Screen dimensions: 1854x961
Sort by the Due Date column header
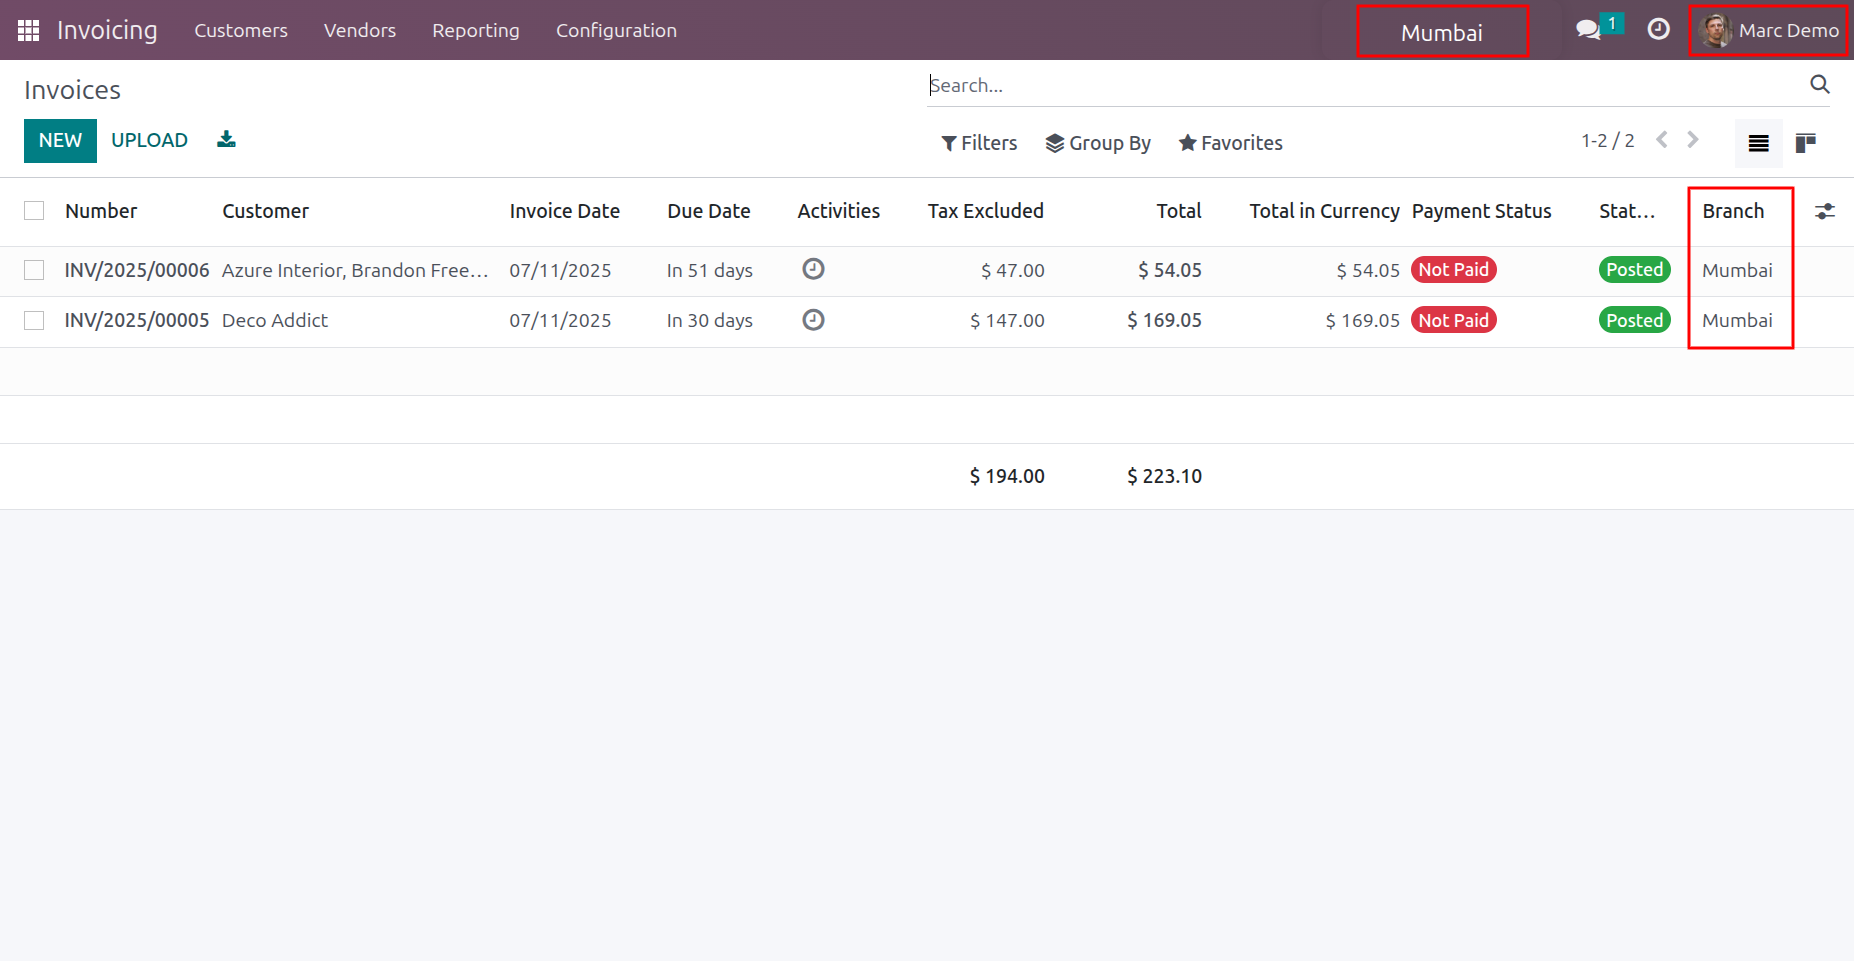click(x=708, y=211)
